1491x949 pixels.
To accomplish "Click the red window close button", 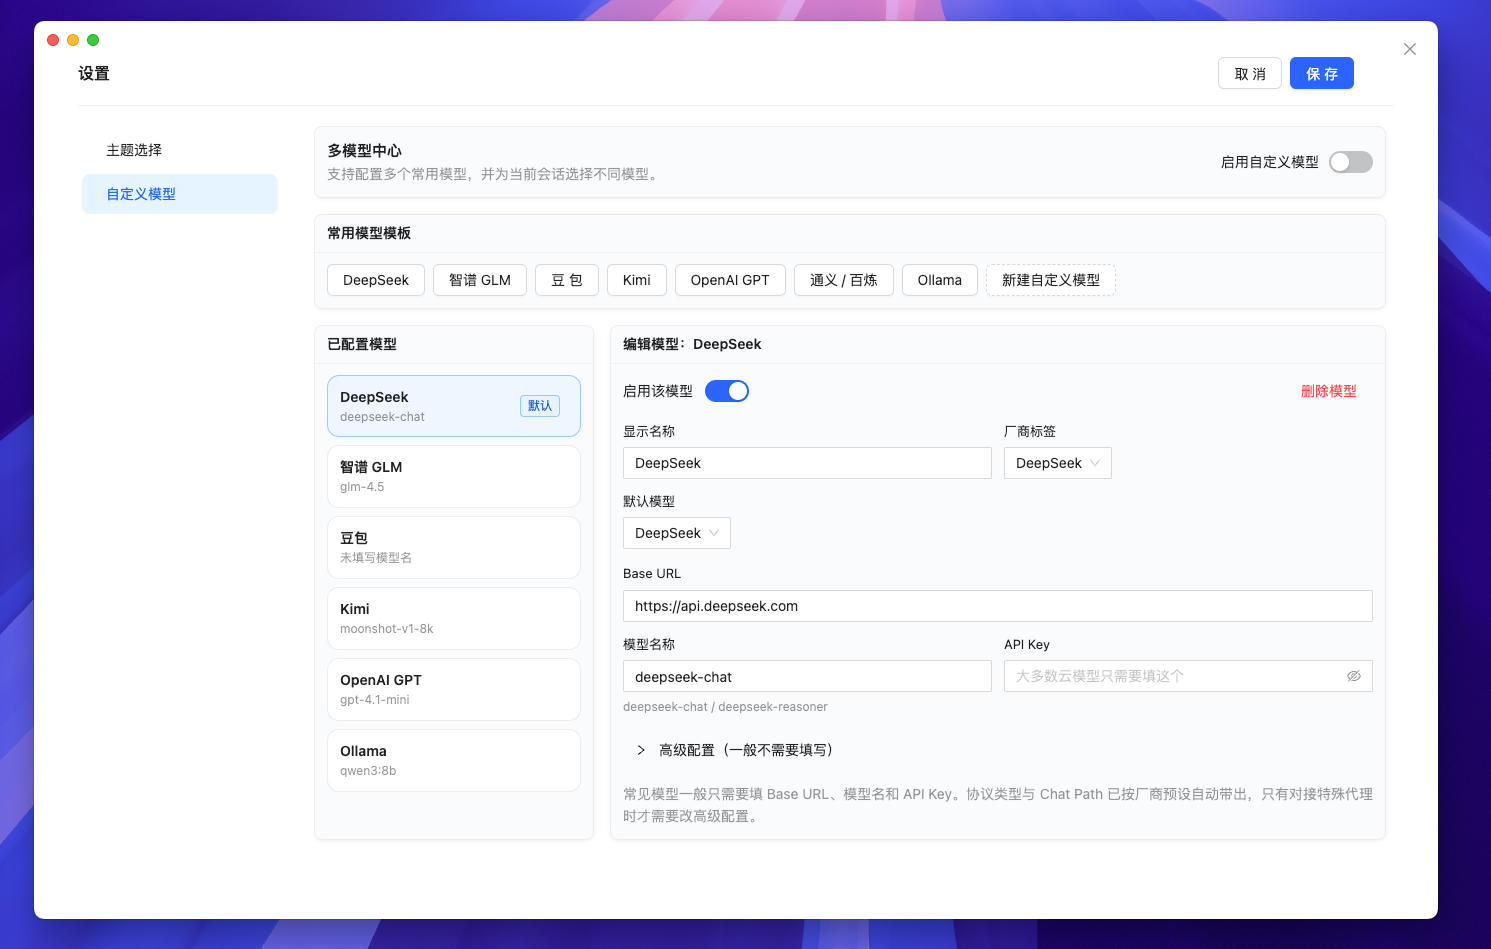I will [53, 40].
